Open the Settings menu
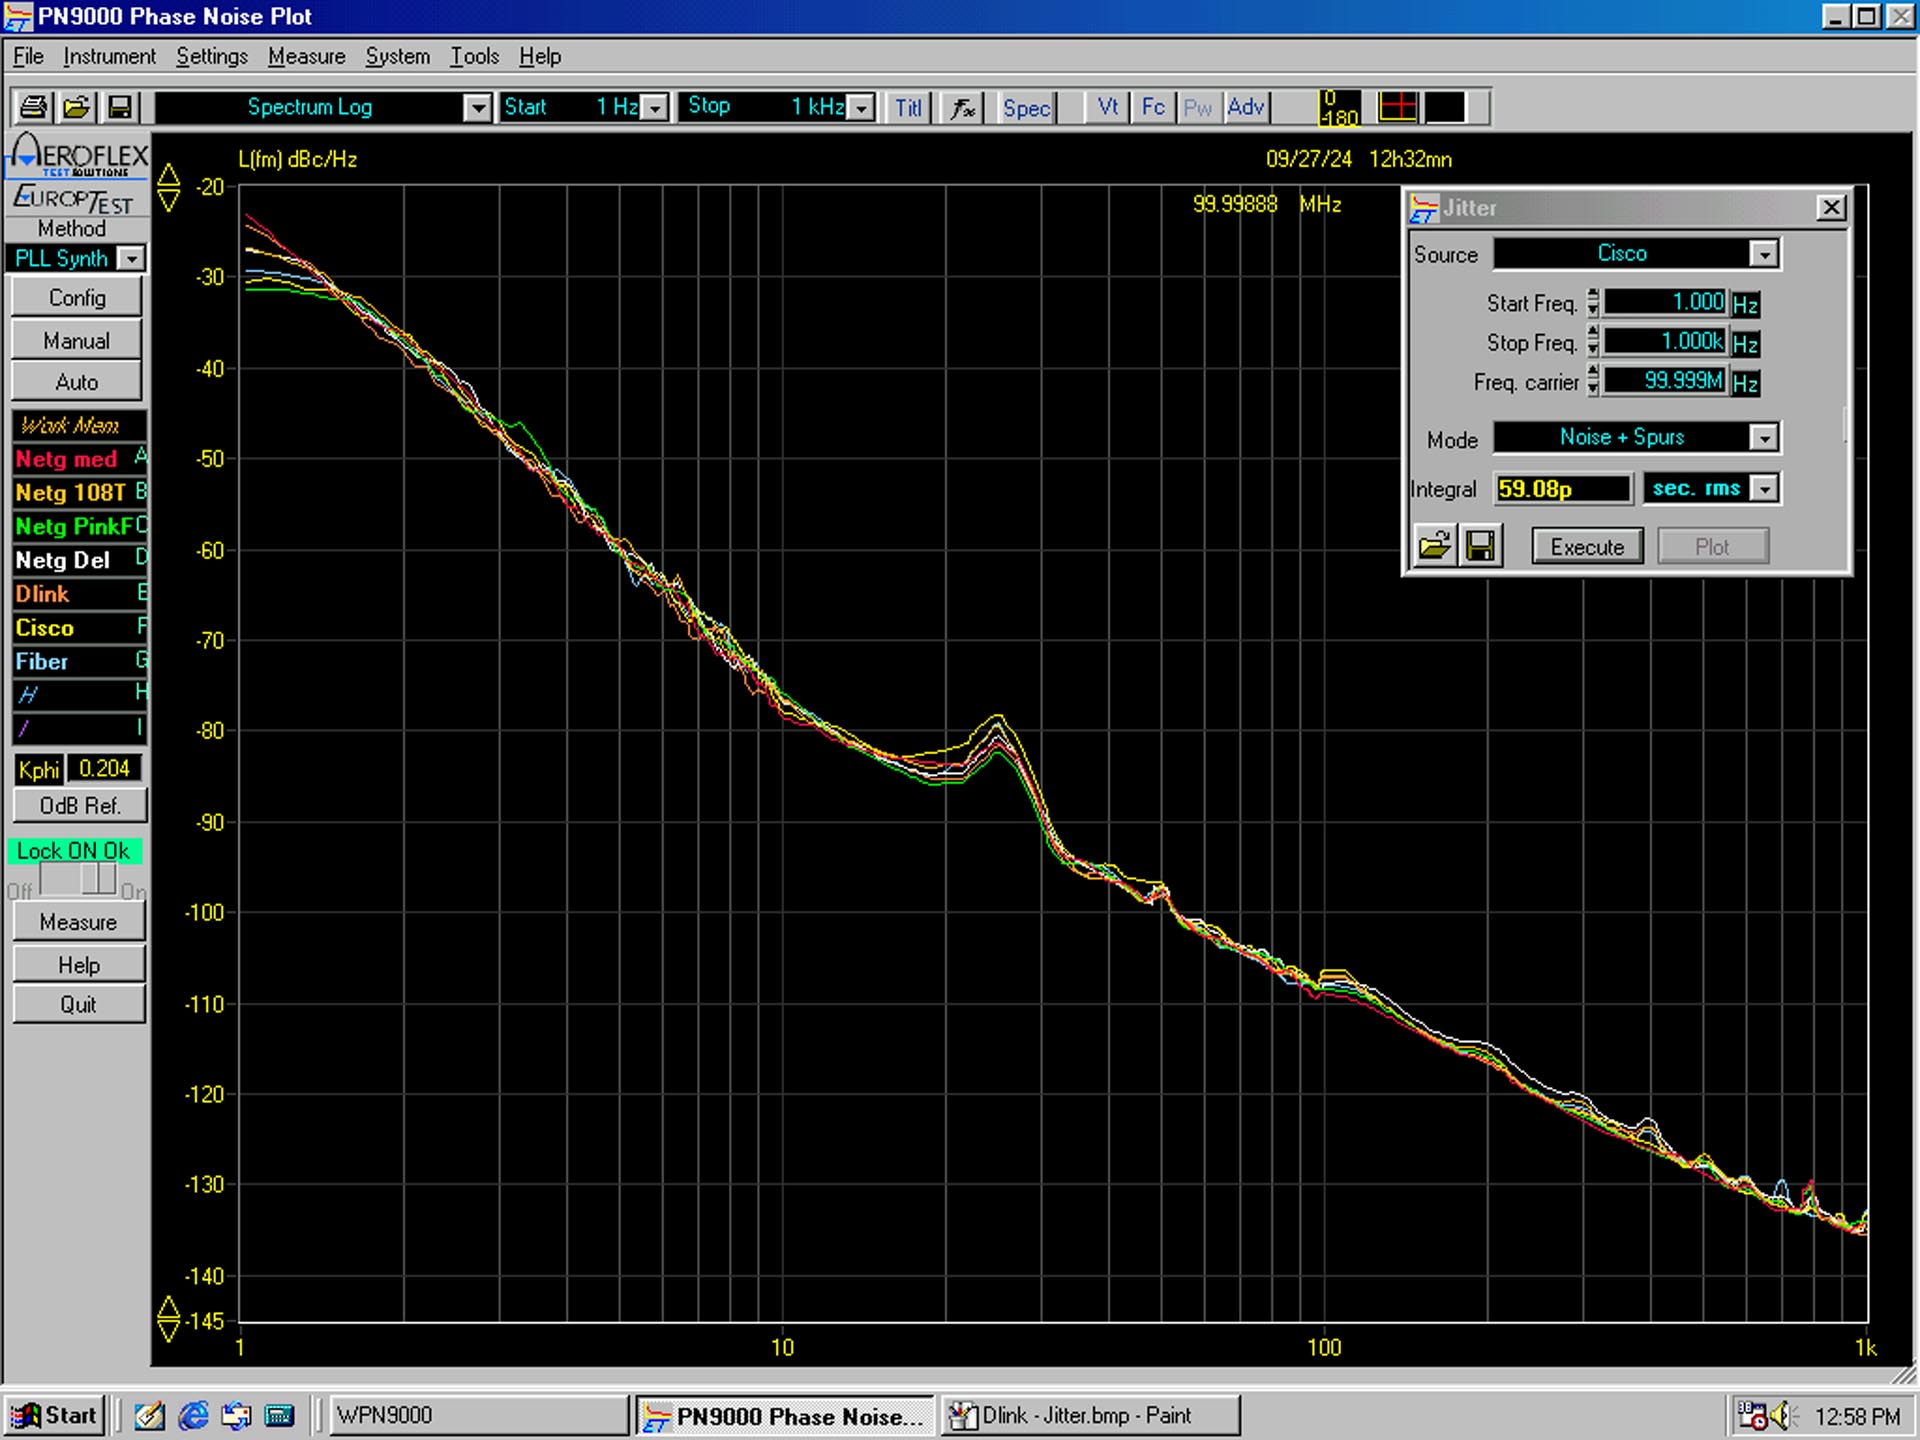This screenshot has width=1920, height=1440. (212, 56)
